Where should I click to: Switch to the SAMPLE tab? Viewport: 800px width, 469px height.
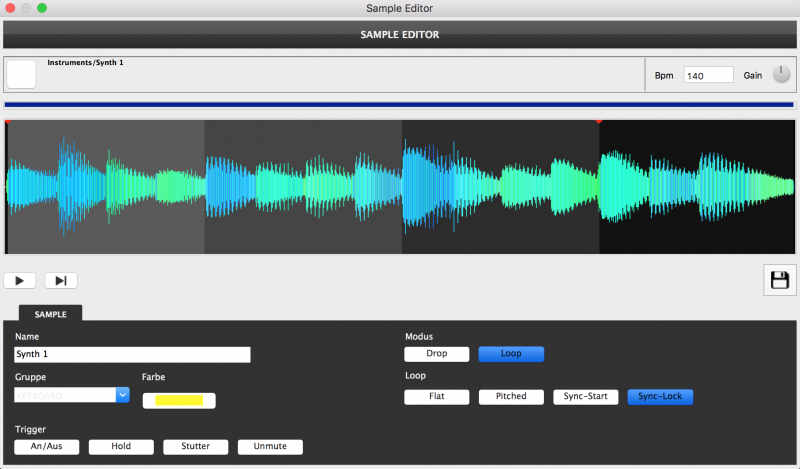point(51,314)
